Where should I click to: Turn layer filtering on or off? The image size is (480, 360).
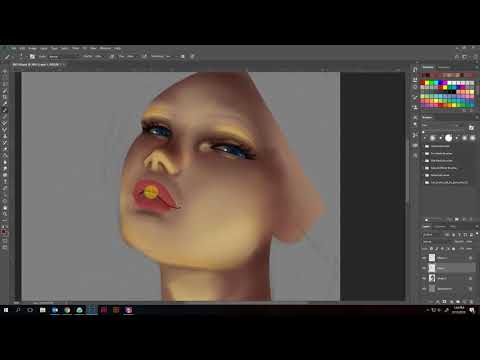[477, 234]
